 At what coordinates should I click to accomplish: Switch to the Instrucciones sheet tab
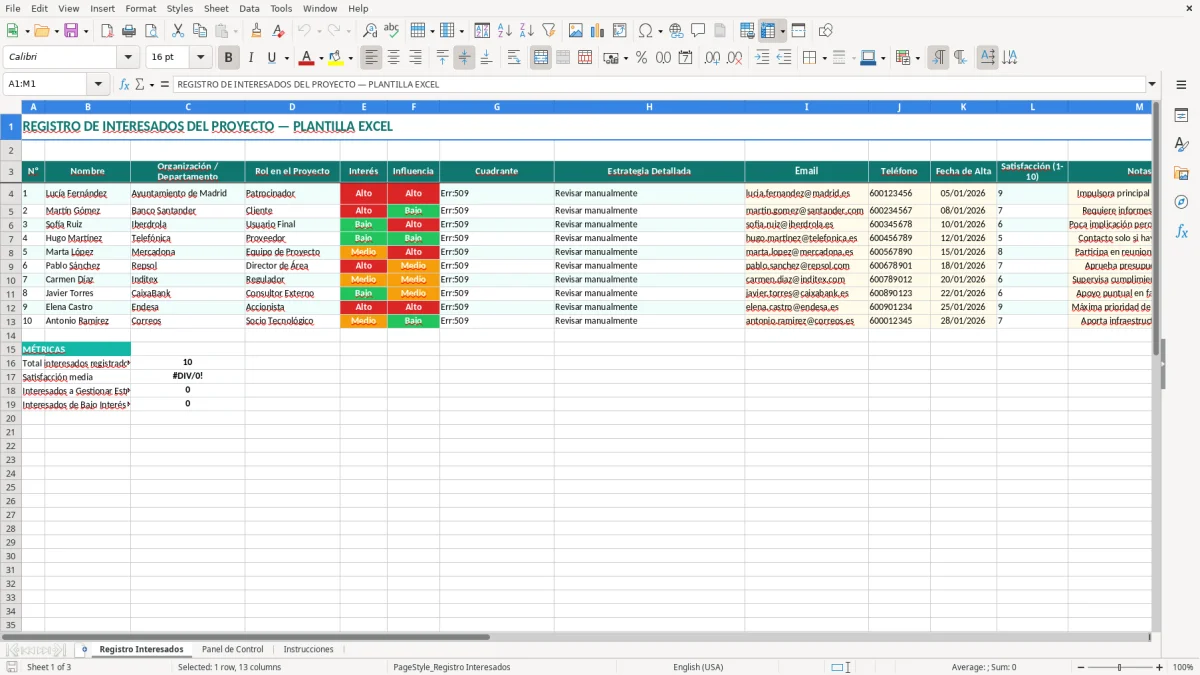point(308,649)
